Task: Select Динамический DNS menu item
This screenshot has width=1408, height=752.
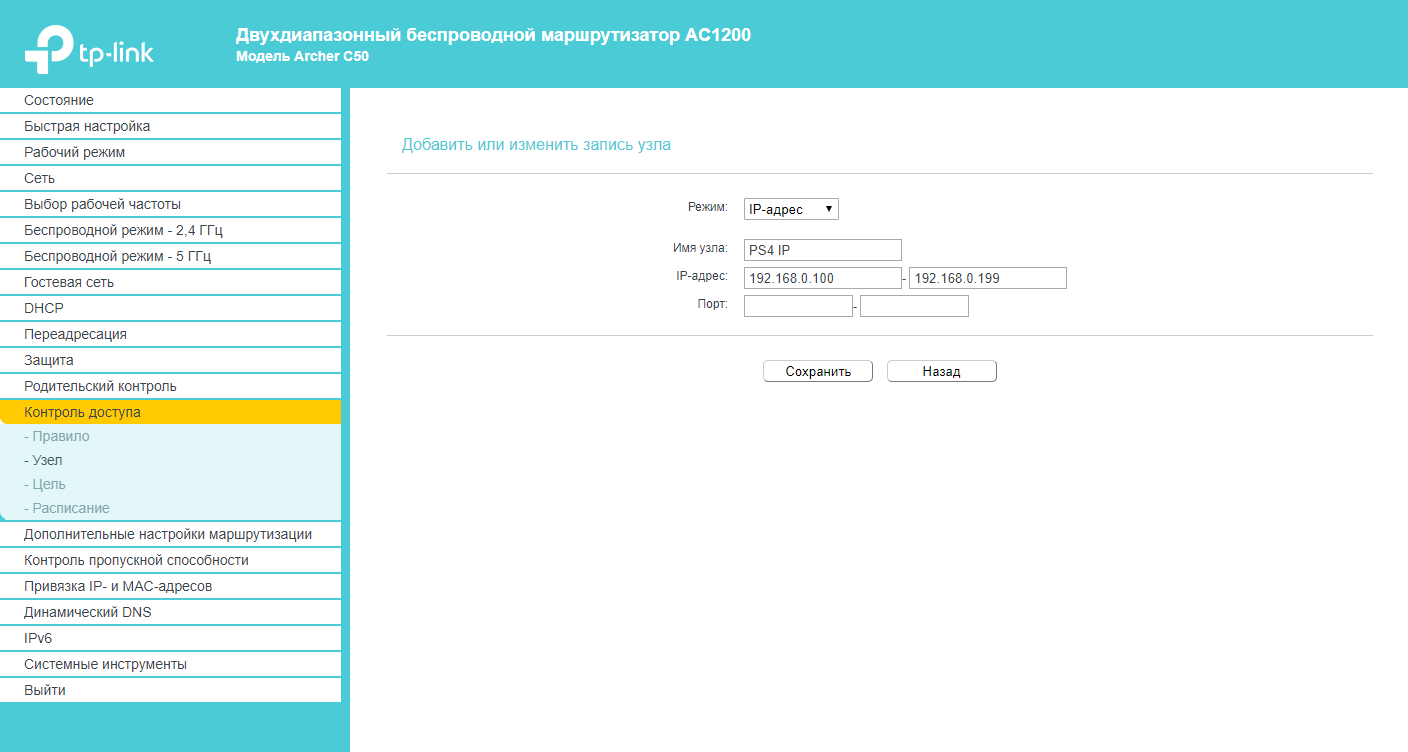Action: point(170,612)
